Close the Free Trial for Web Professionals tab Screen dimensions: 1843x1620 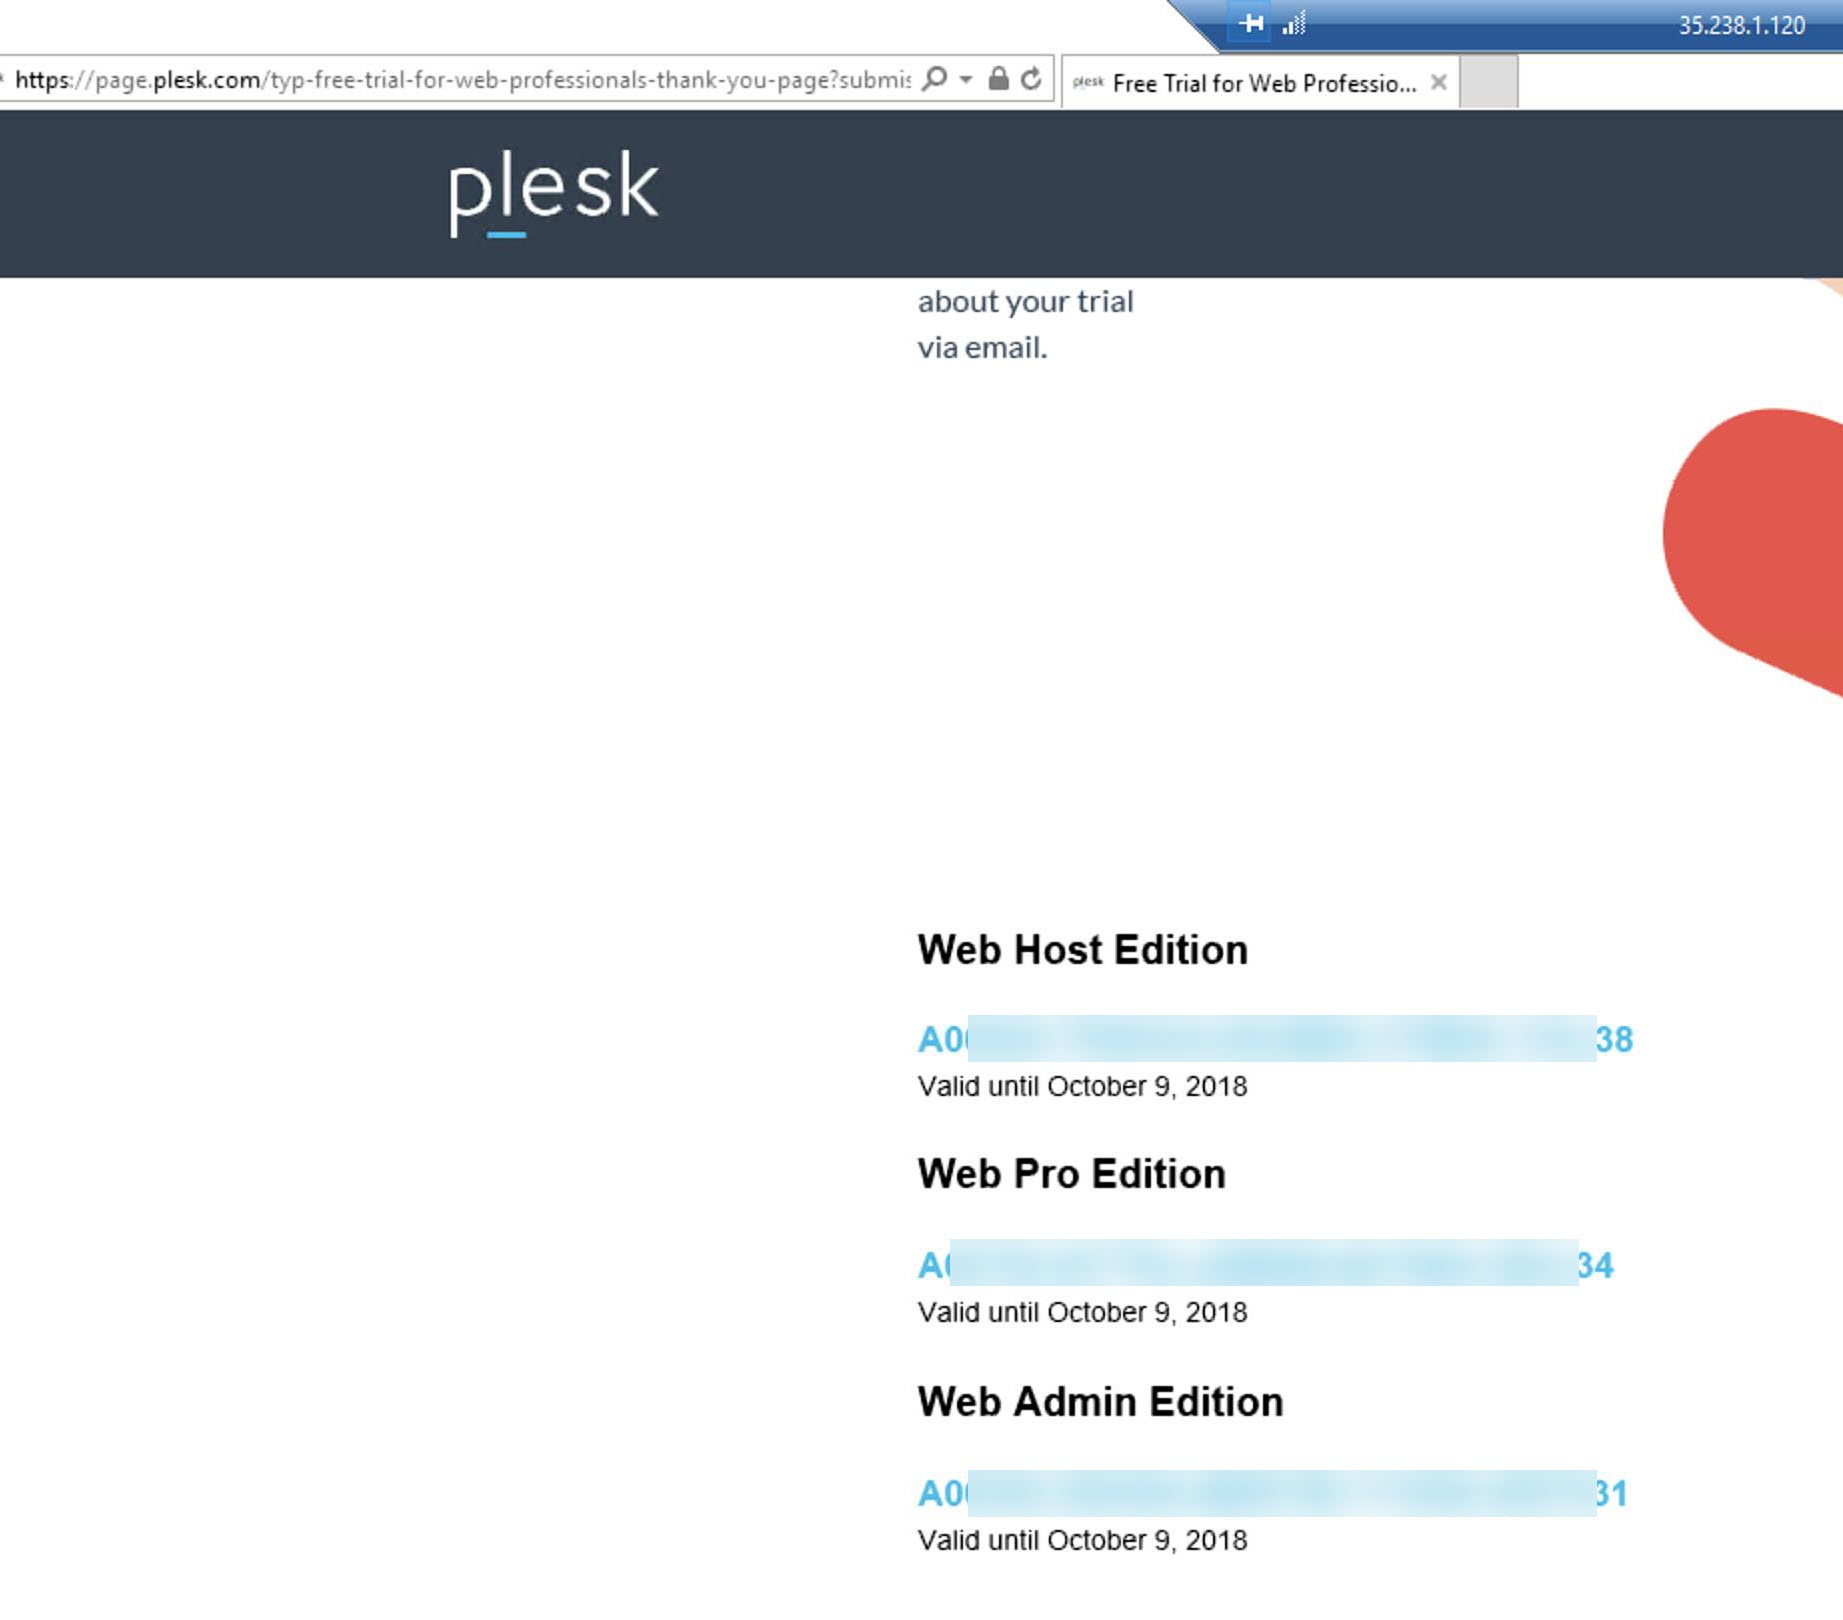pos(1438,83)
